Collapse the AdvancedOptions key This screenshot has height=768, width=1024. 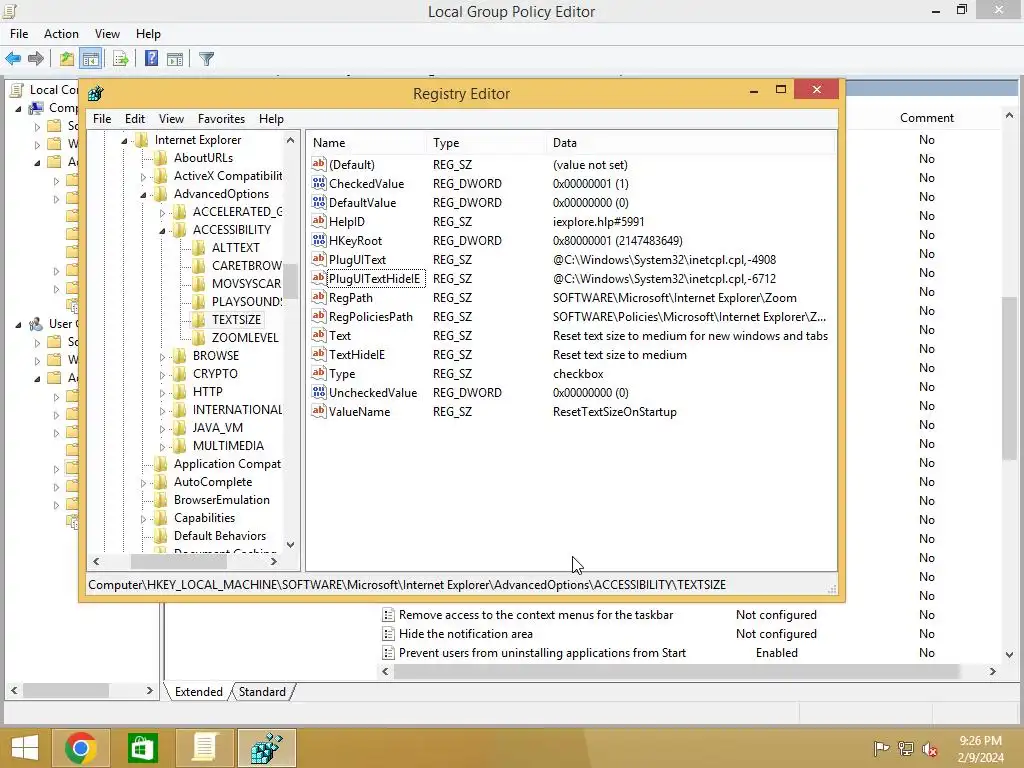pos(143,195)
